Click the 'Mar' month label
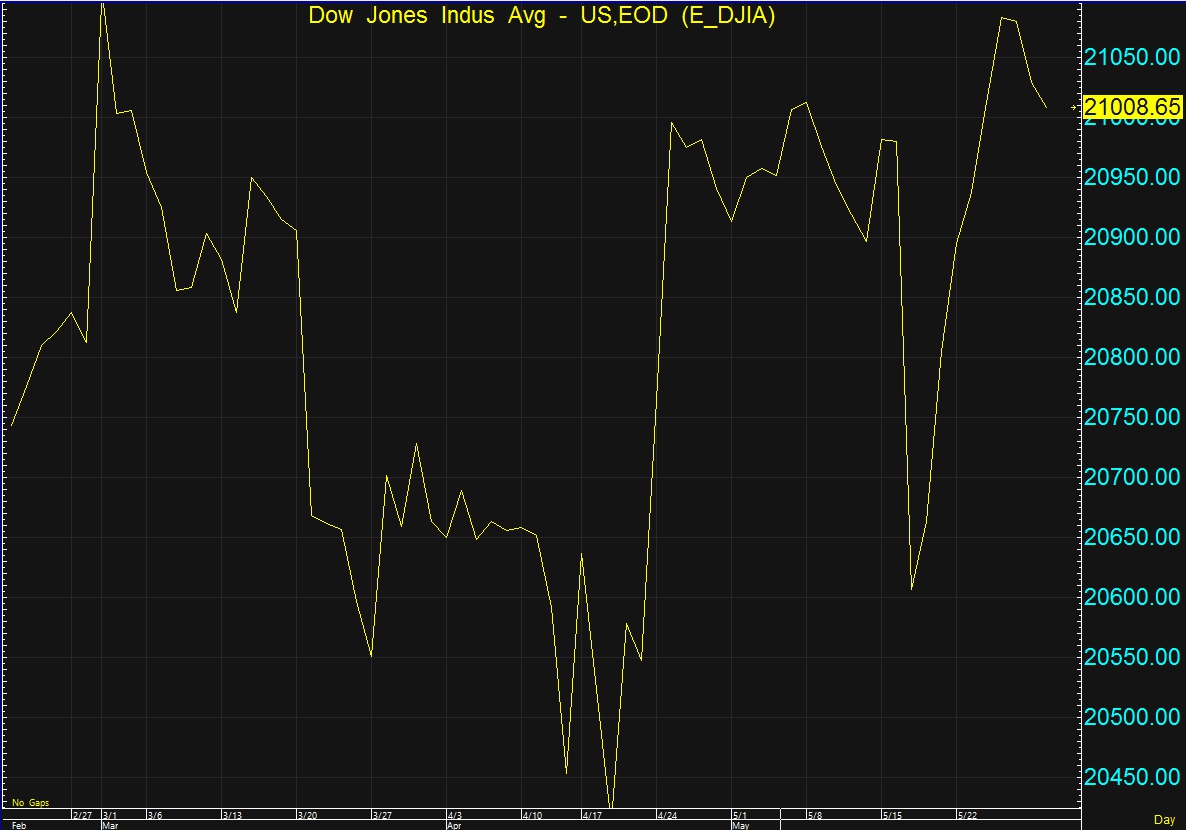Viewport: 1186px width, 830px height. click(110, 826)
